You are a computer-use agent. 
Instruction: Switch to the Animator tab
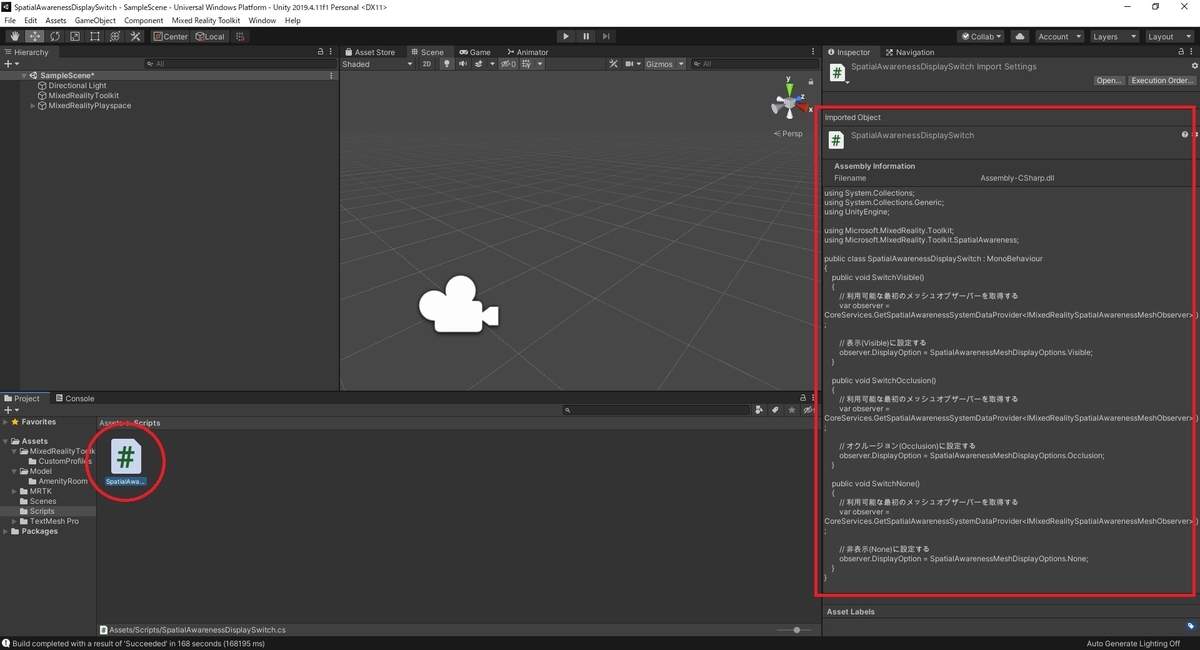click(x=527, y=52)
